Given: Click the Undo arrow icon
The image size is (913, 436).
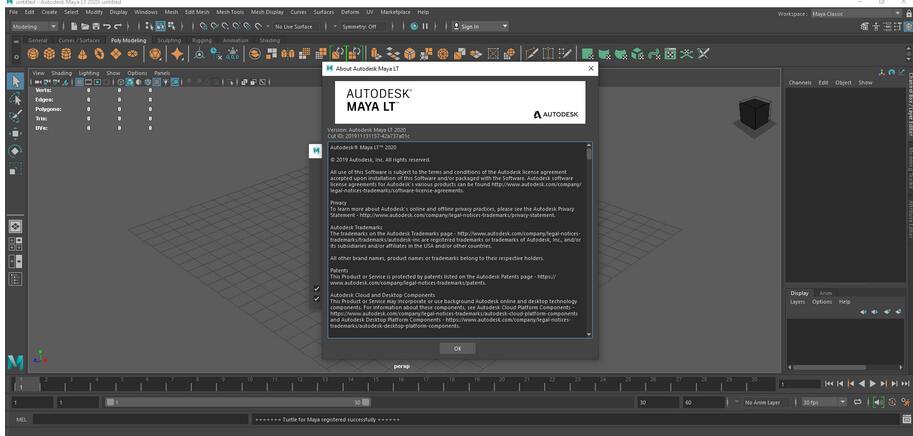Looking at the screenshot, I should click(107, 26).
